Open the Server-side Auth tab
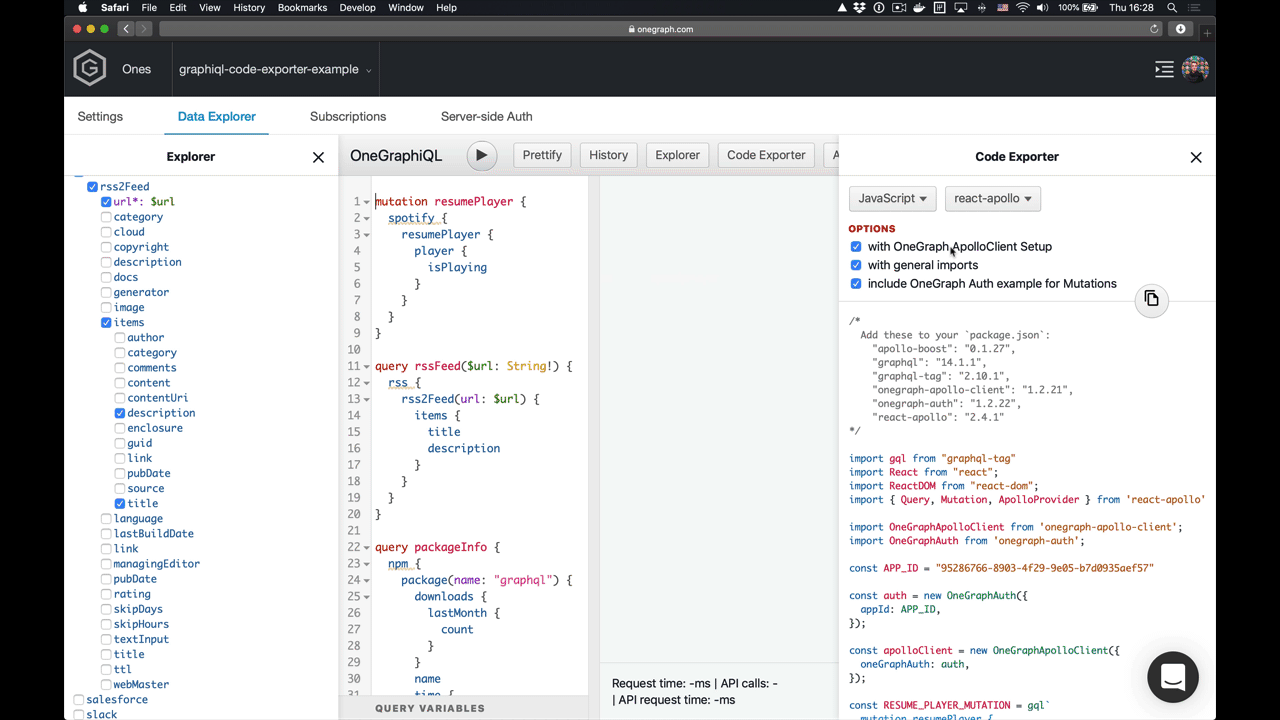The width and height of the screenshot is (1280, 720). [486, 116]
